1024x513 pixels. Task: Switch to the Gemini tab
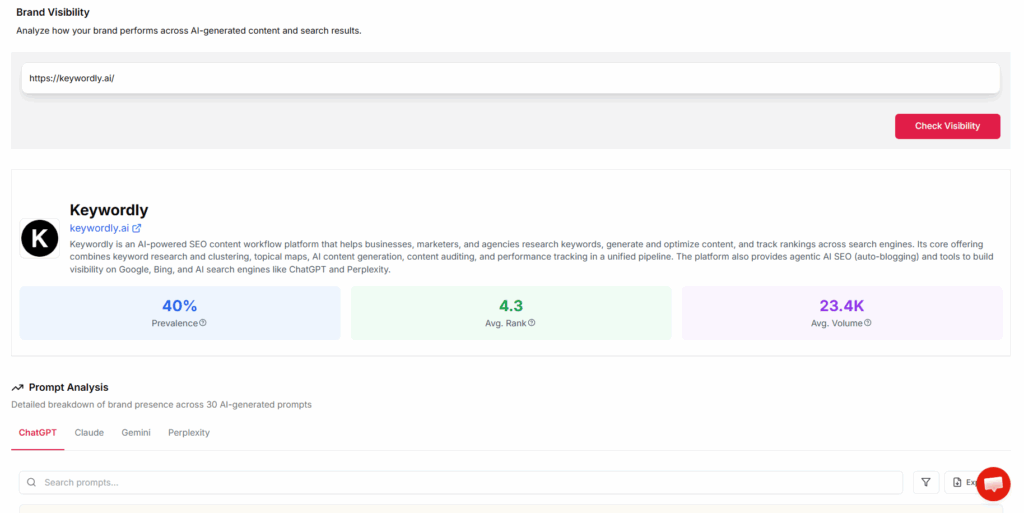click(136, 433)
